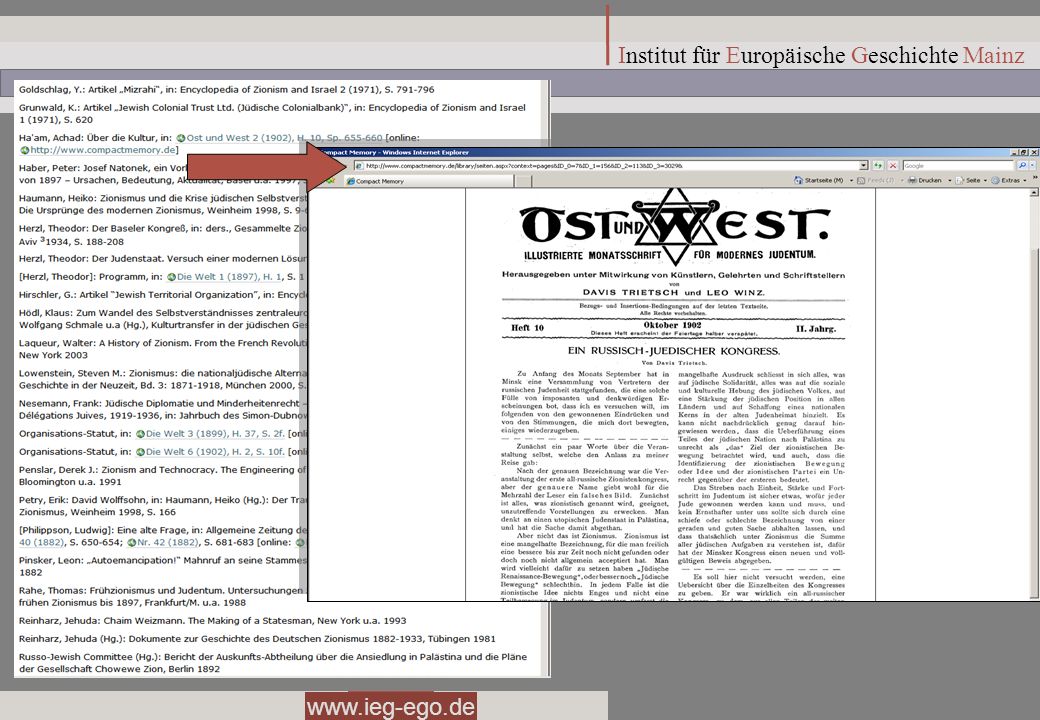
Task: Click the green Refresh page button
Action: (x=878, y=166)
